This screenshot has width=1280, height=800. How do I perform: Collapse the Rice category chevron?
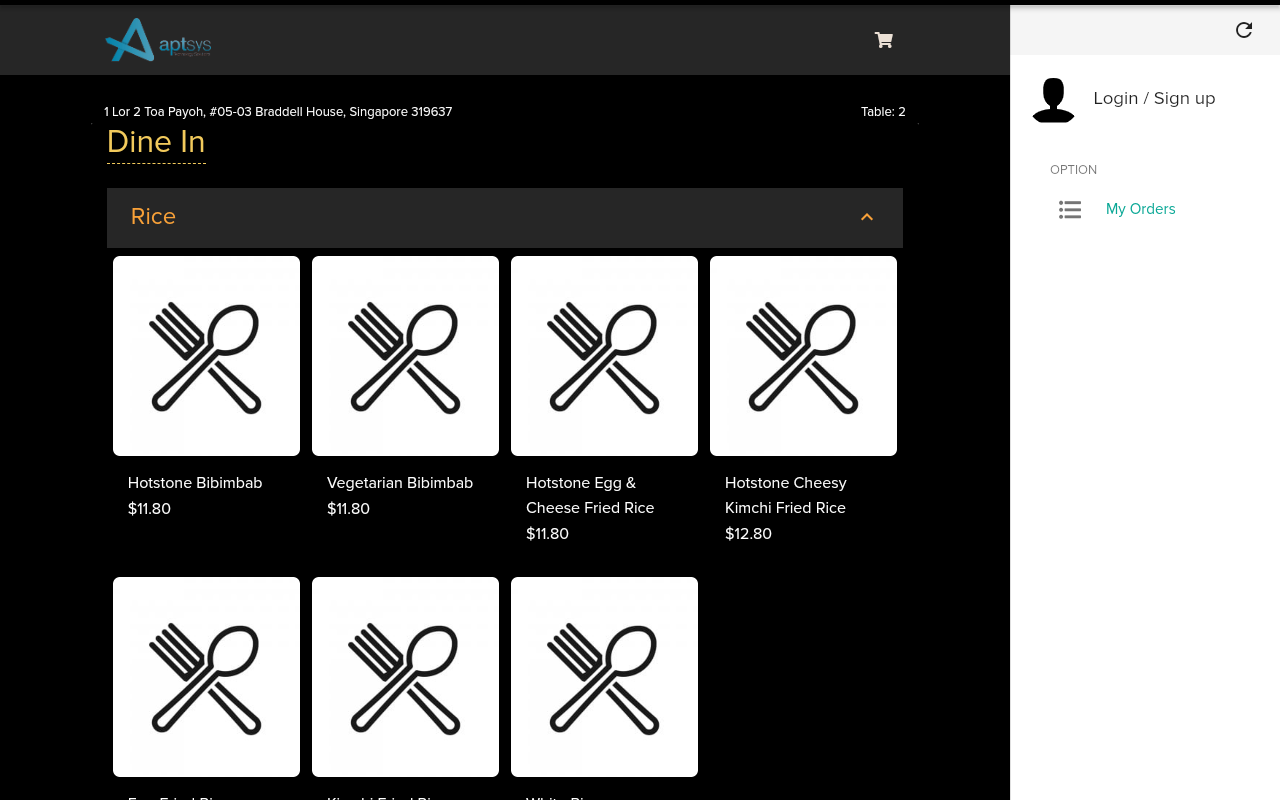coord(867,217)
